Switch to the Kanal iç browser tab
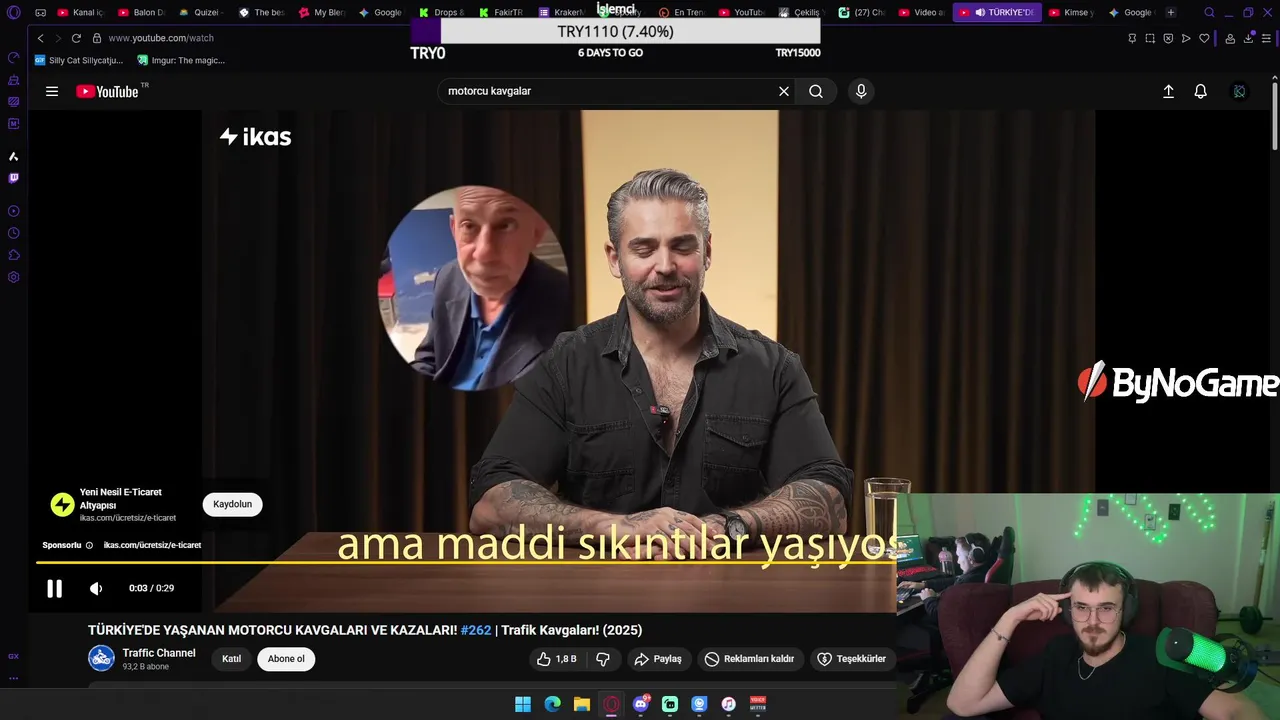This screenshot has height=720, width=1280. [x=81, y=13]
